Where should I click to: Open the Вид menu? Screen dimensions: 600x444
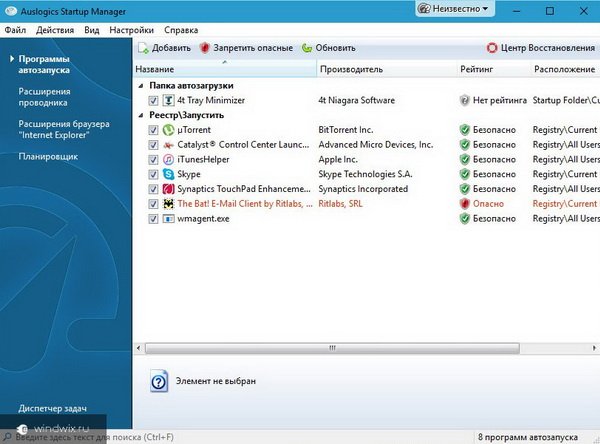click(92, 30)
